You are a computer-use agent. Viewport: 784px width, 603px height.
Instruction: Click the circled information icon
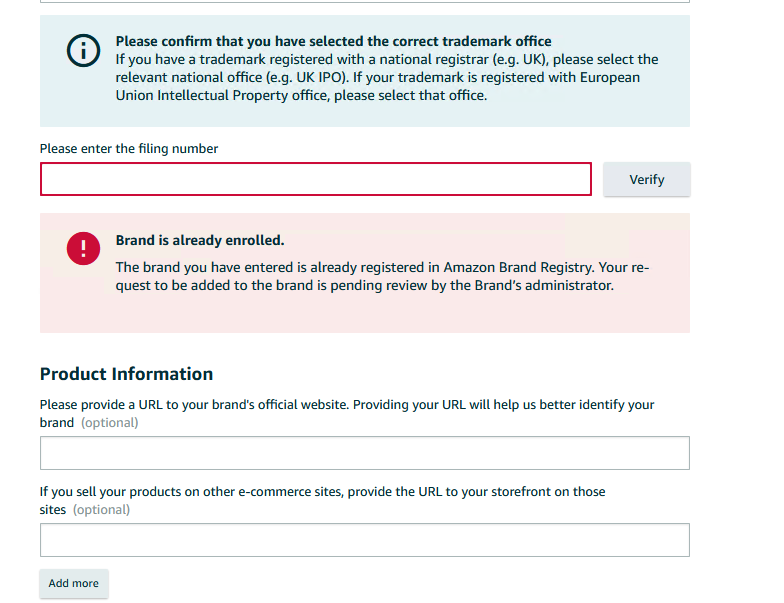click(x=83, y=50)
